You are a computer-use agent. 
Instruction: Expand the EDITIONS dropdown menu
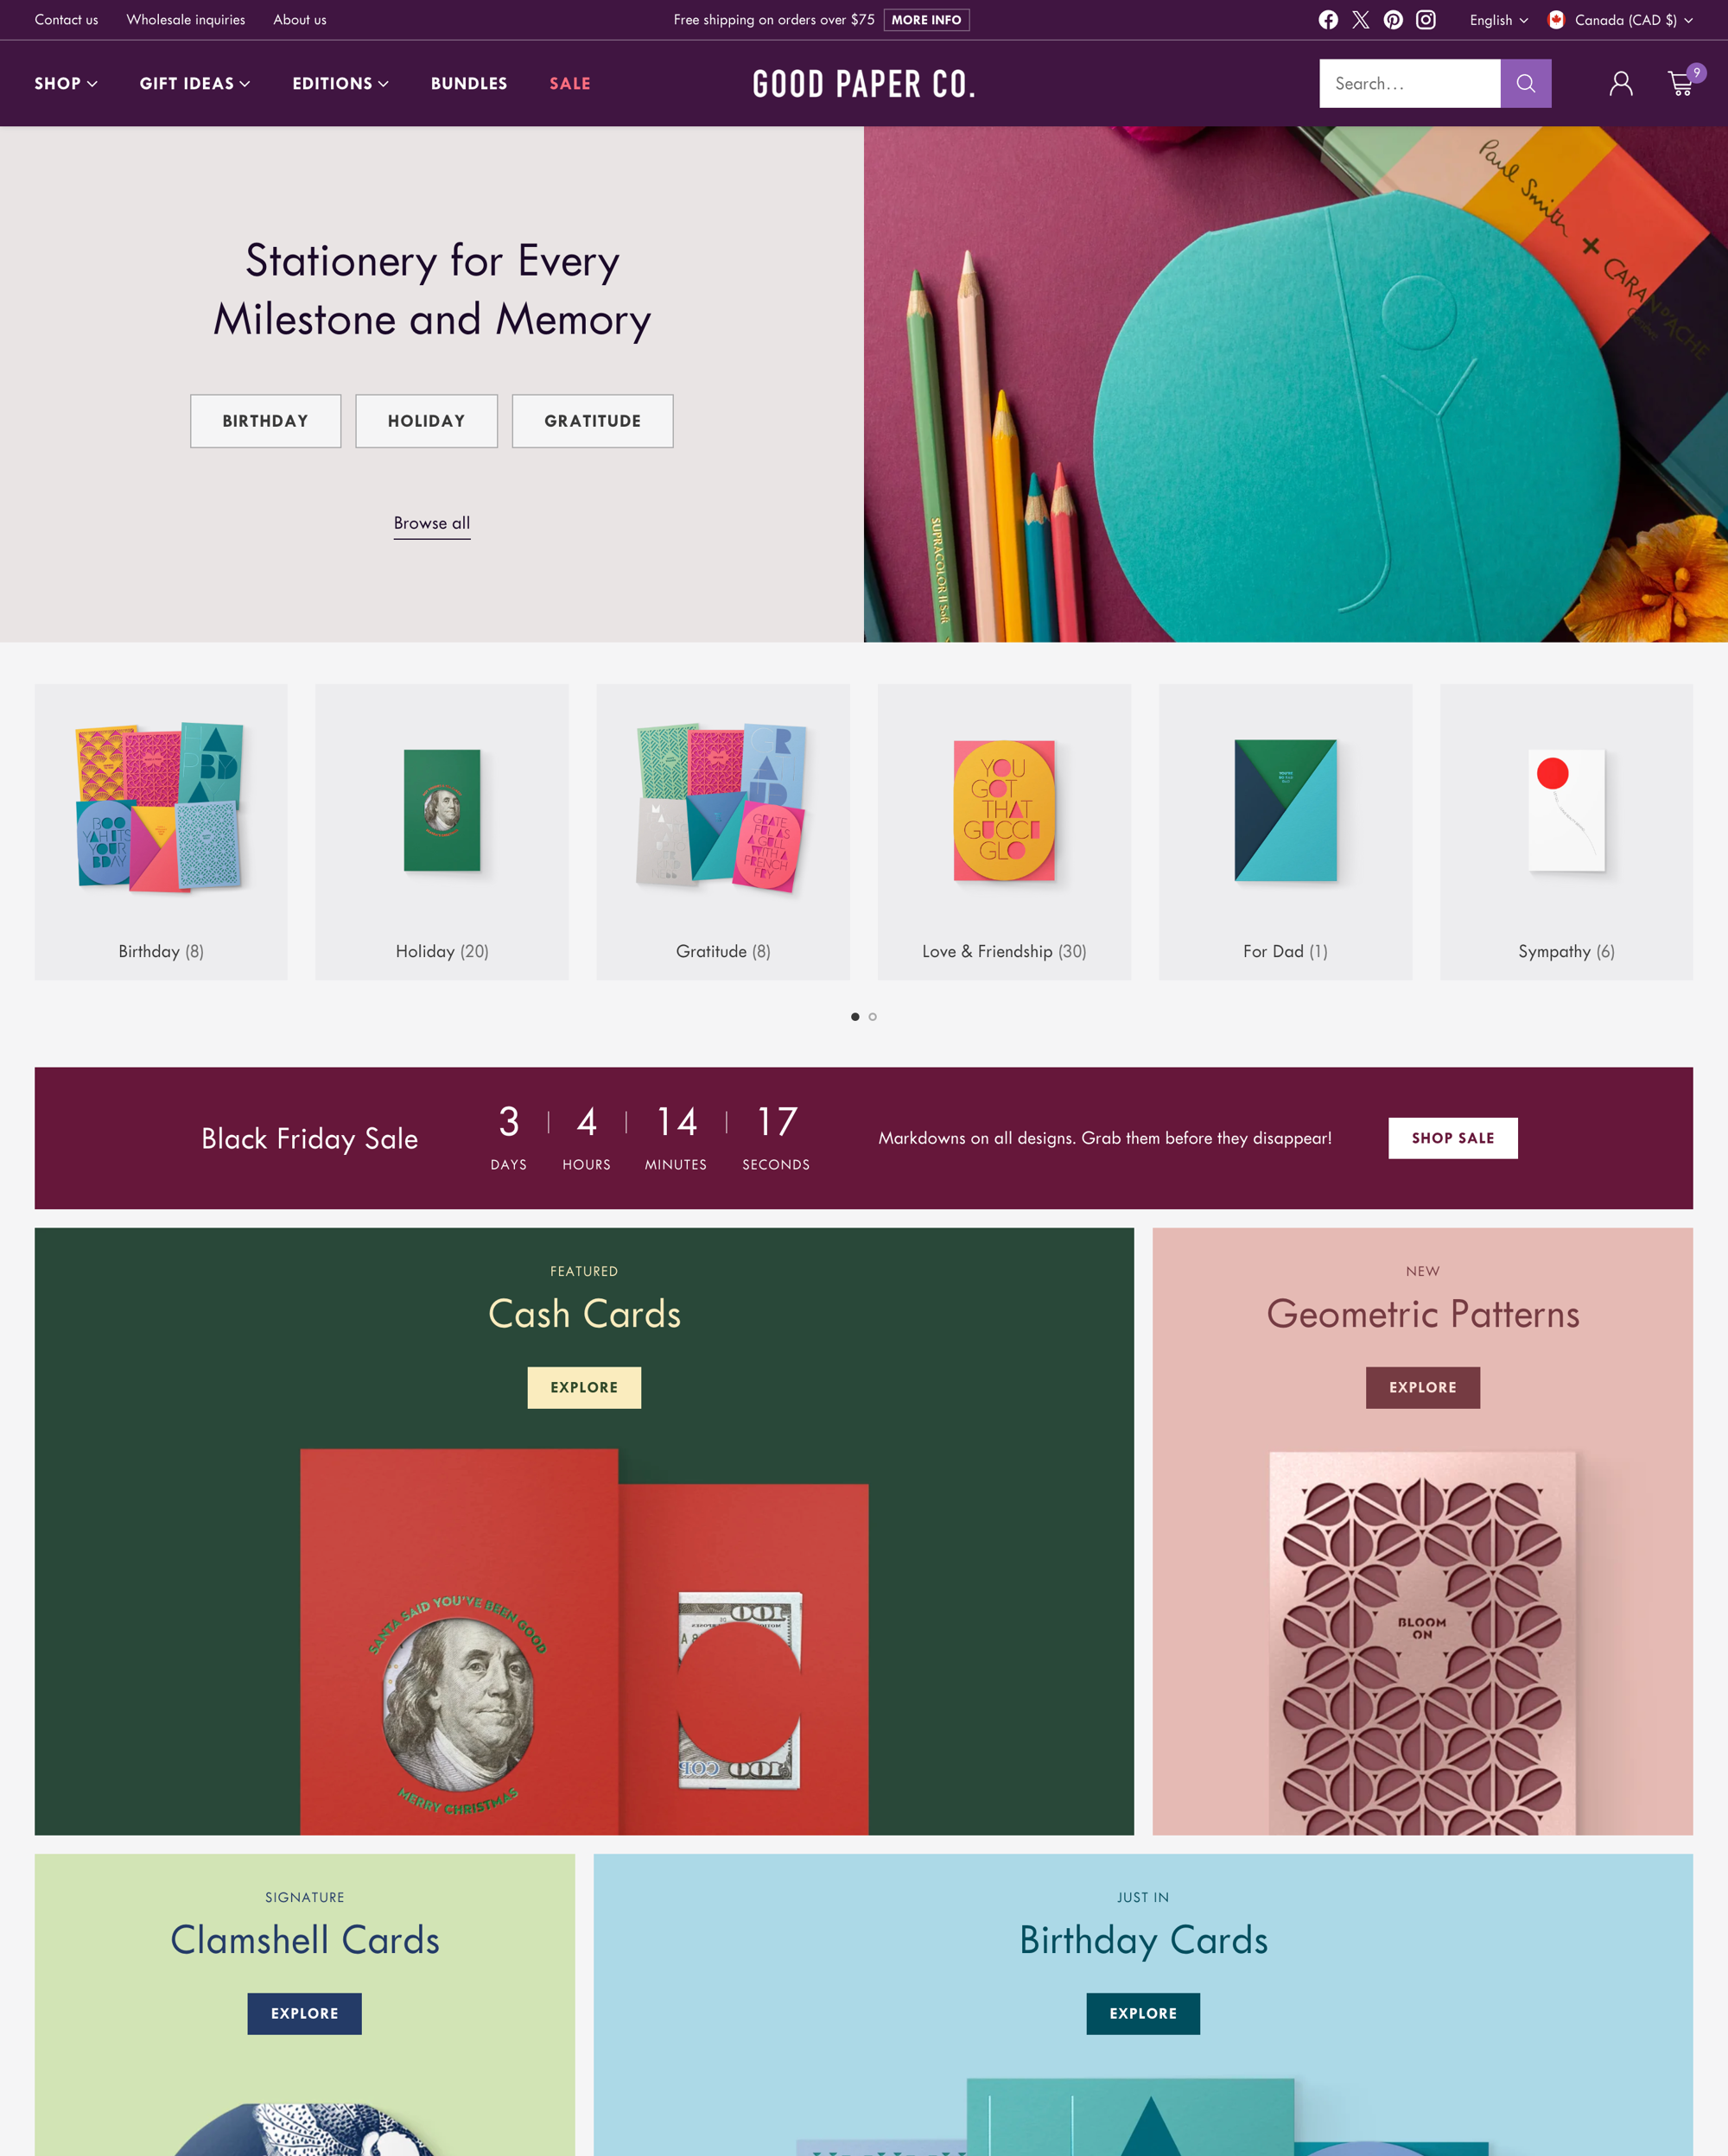[339, 83]
